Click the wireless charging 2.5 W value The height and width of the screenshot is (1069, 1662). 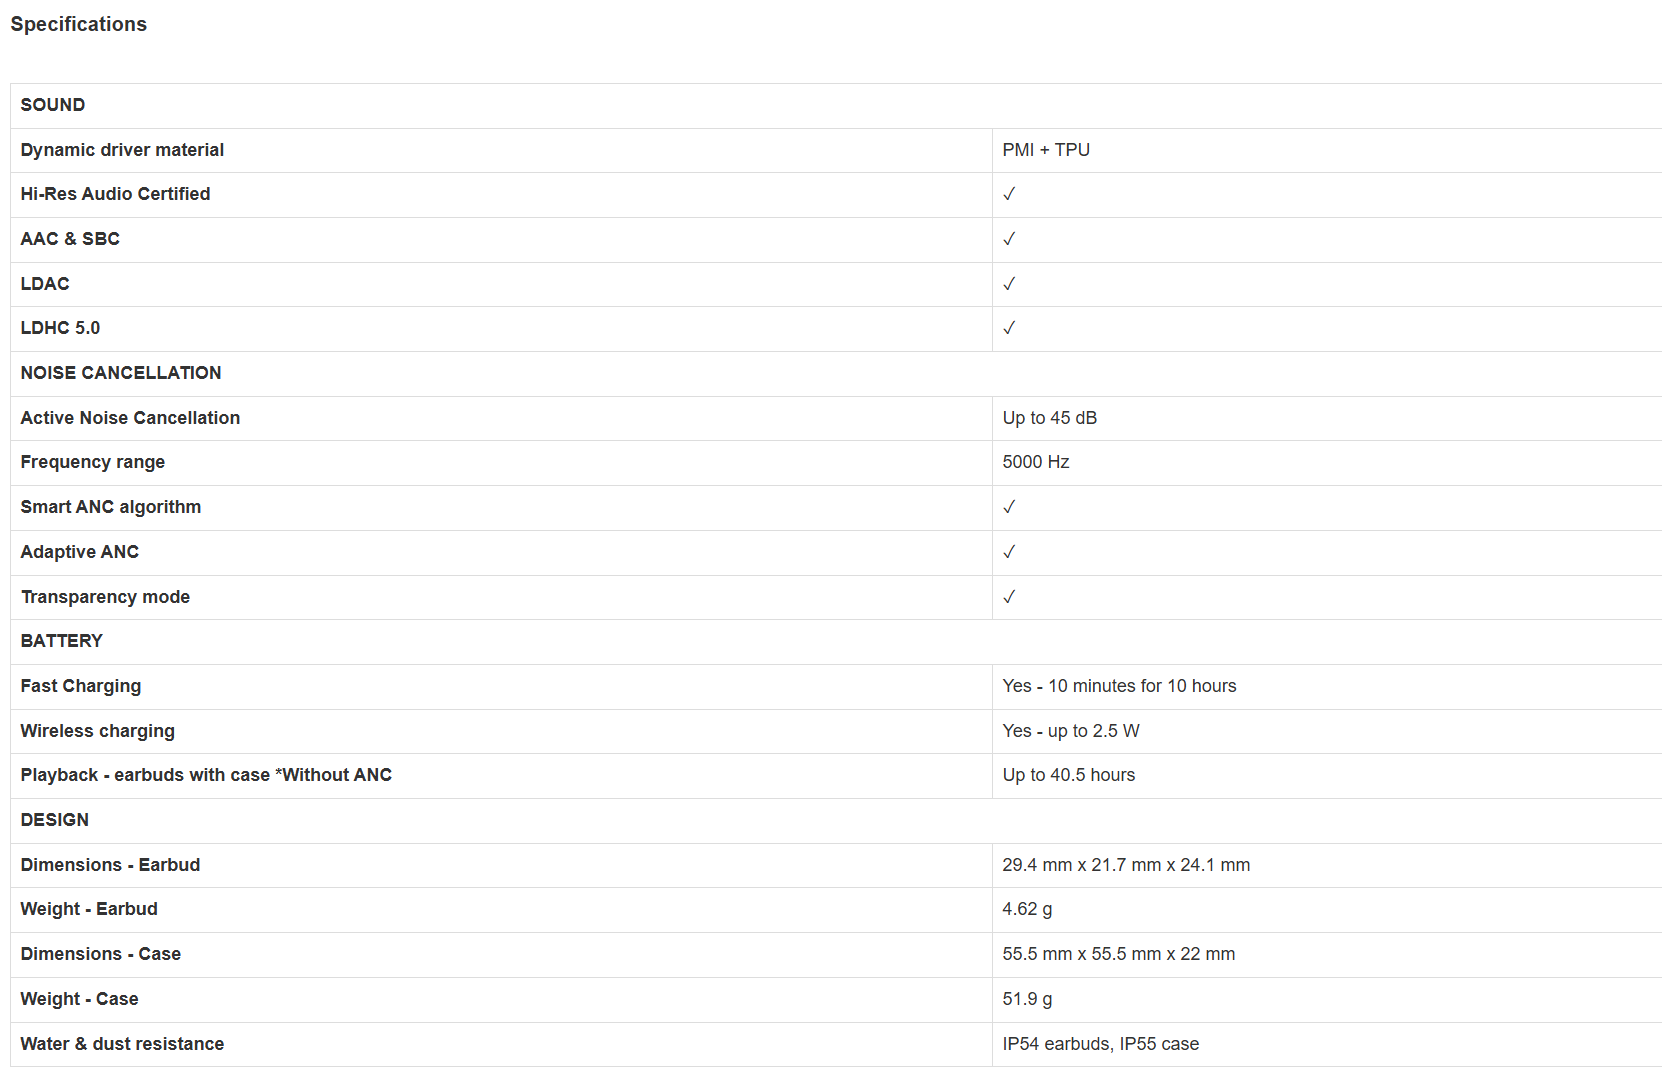tap(1071, 731)
